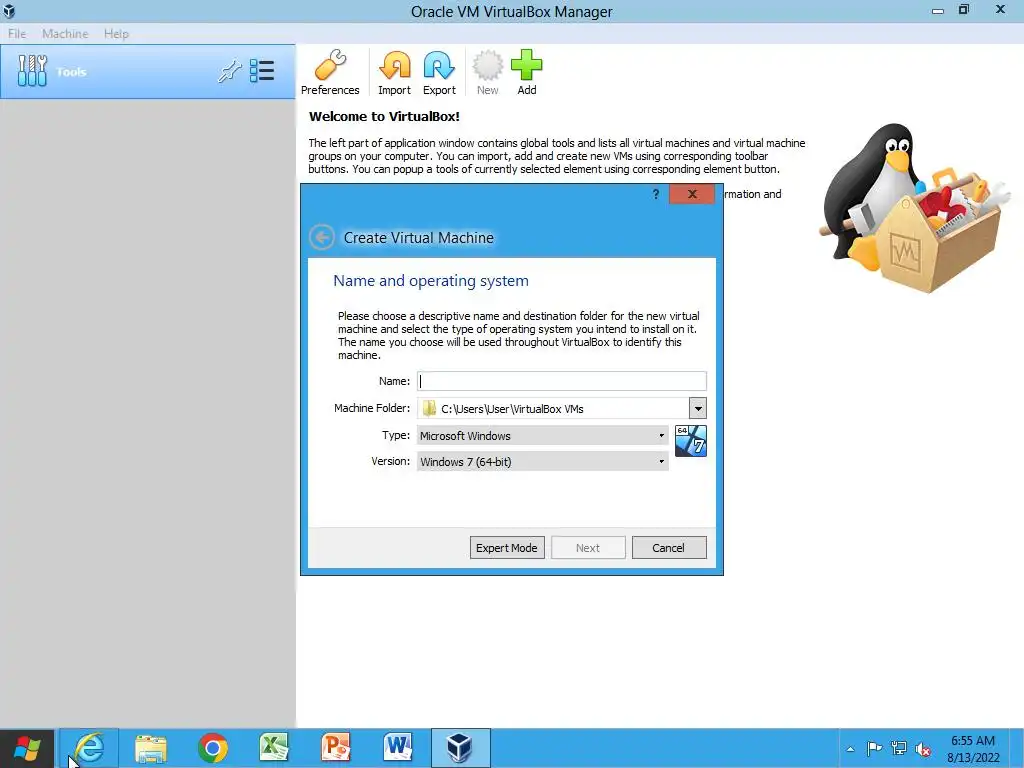Click the Machine Folder path text
Image resolution: width=1024 pixels, height=768 pixels.
[x=512, y=409]
